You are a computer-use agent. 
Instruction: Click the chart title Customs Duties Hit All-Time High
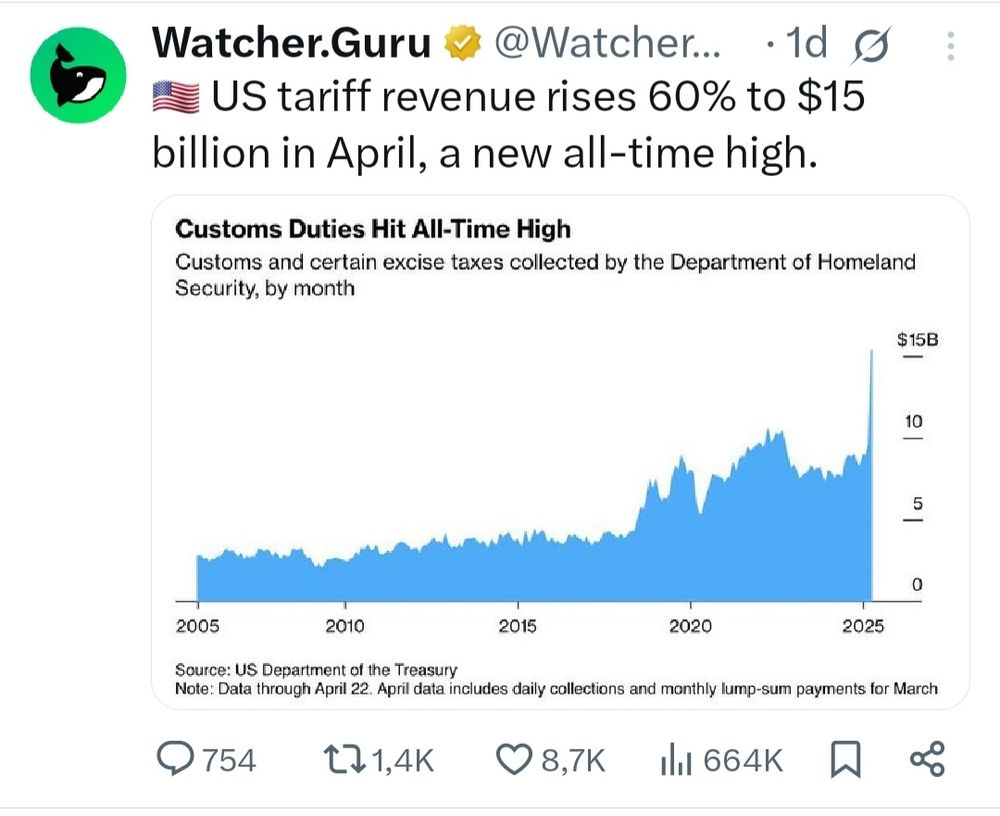(x=372, y=229)
